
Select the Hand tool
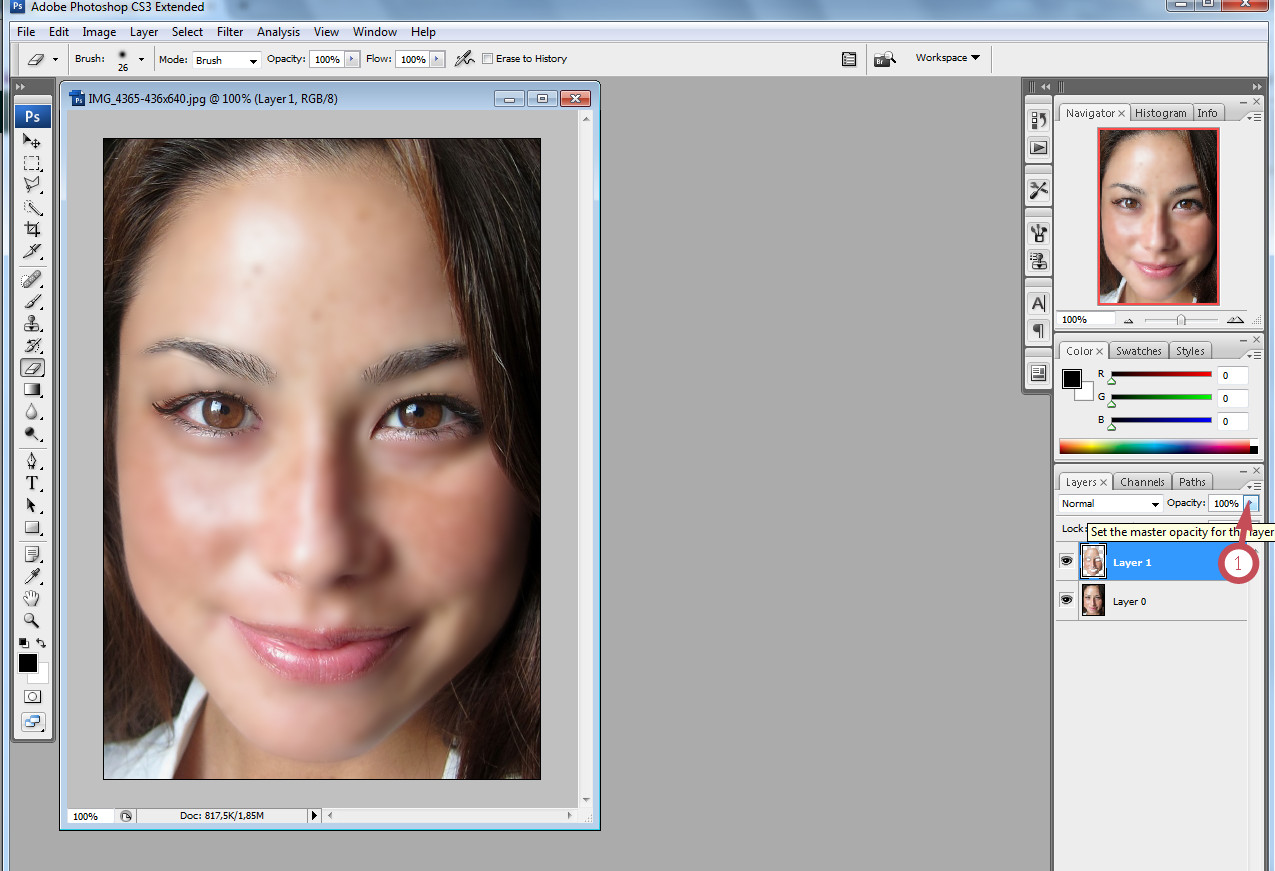click(32, 598)
